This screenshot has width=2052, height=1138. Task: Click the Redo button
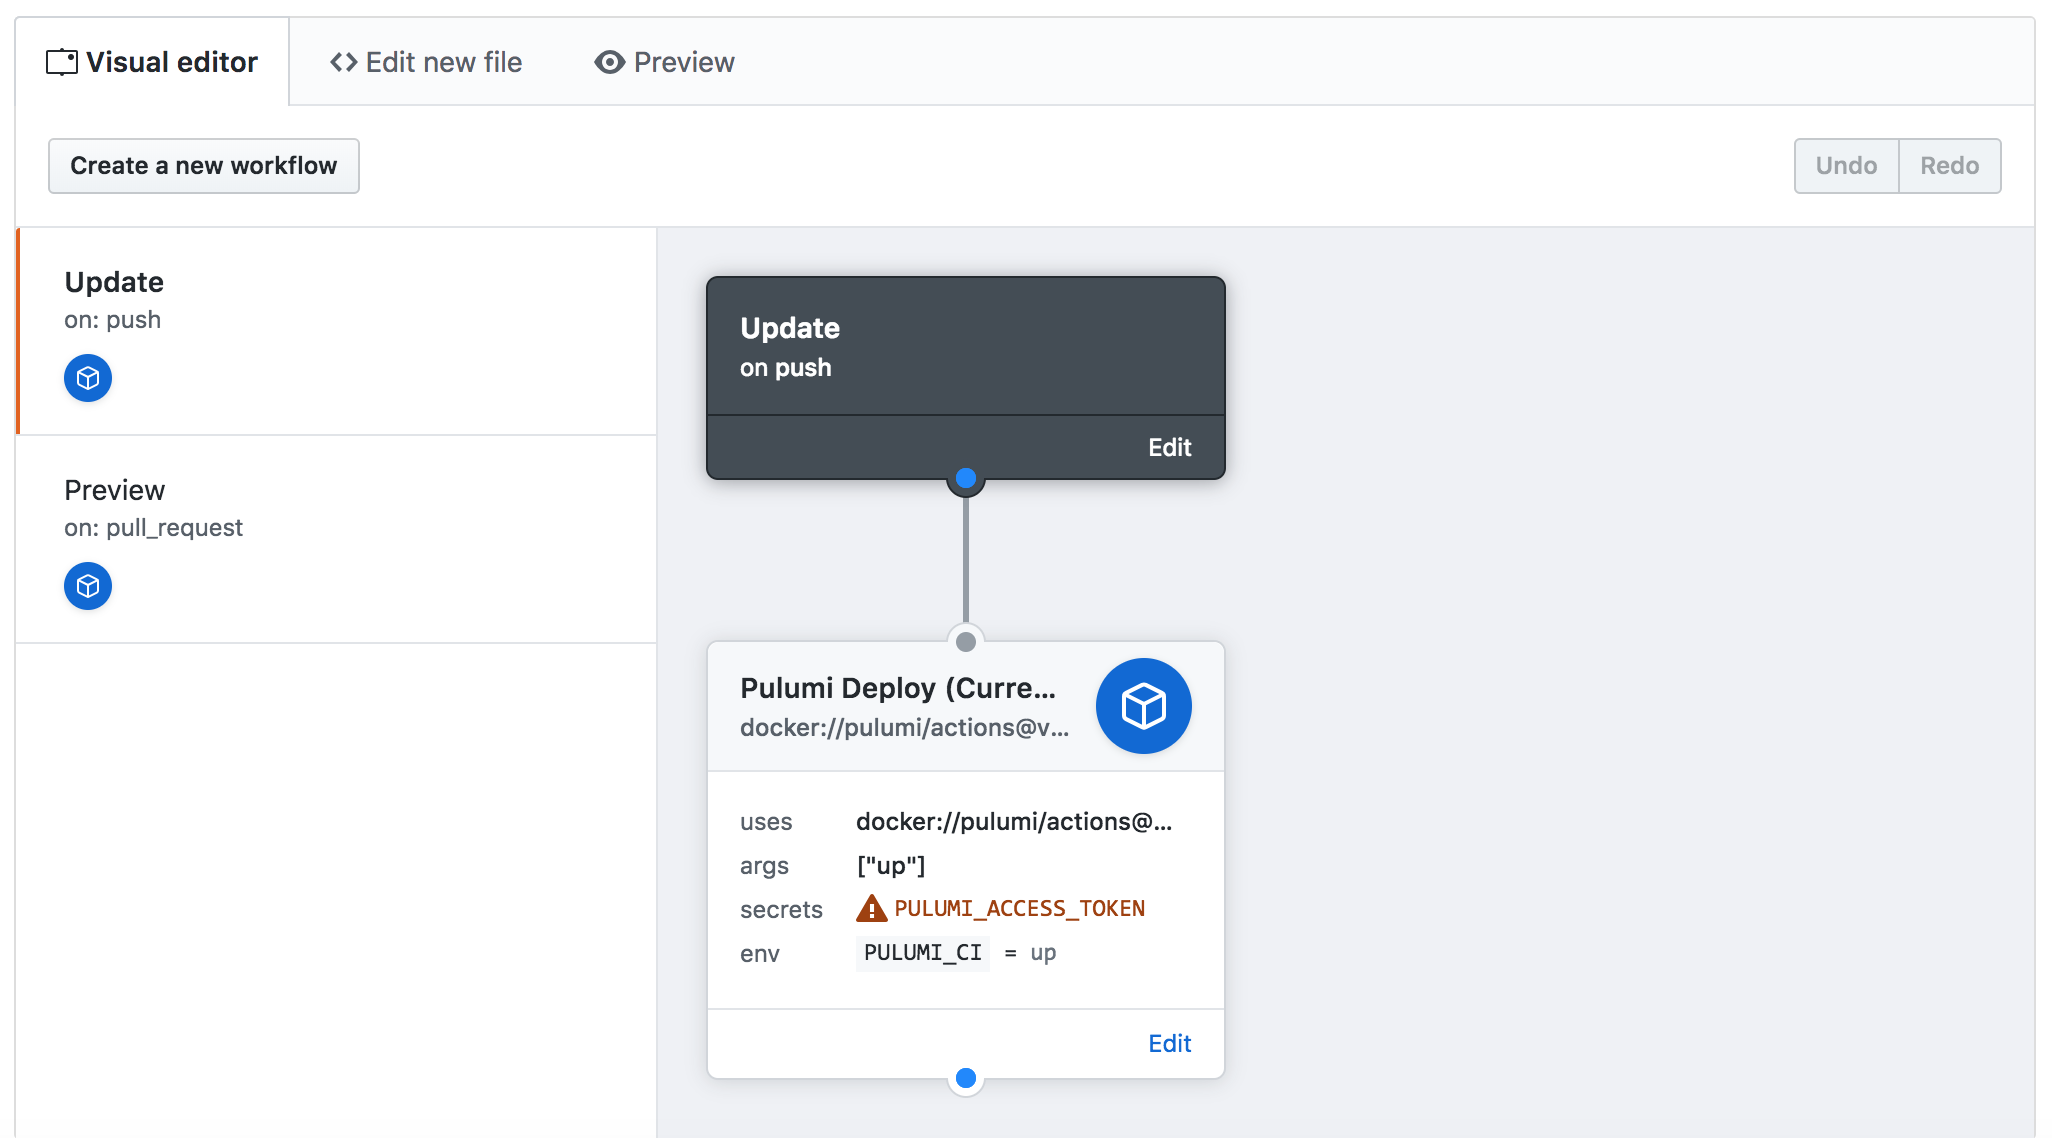click(1950, 166)
